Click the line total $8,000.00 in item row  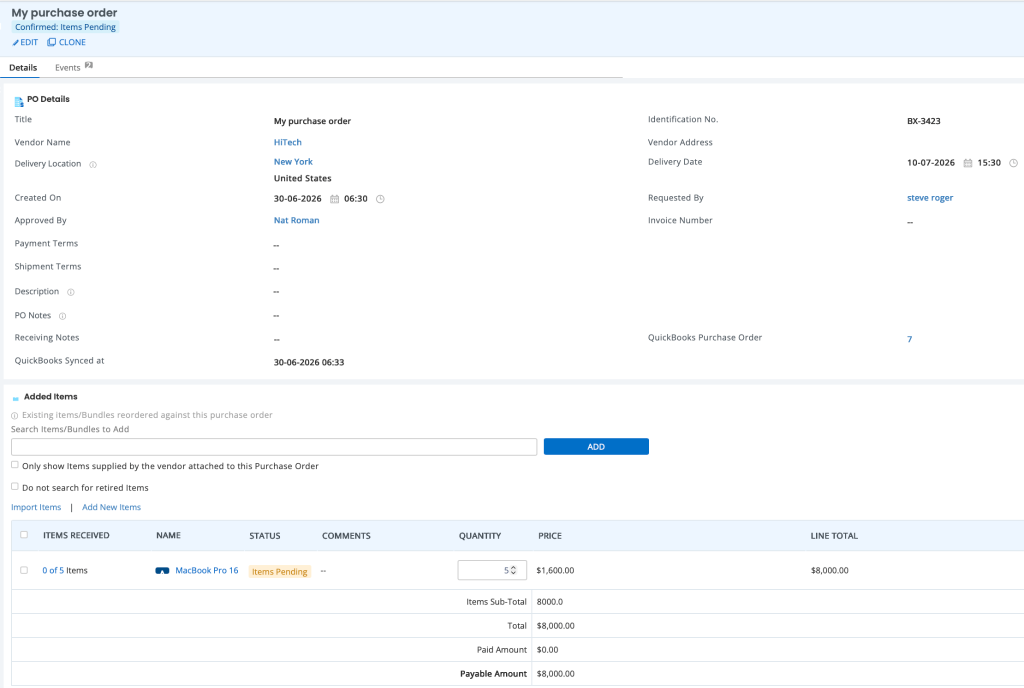click(829, 571)
